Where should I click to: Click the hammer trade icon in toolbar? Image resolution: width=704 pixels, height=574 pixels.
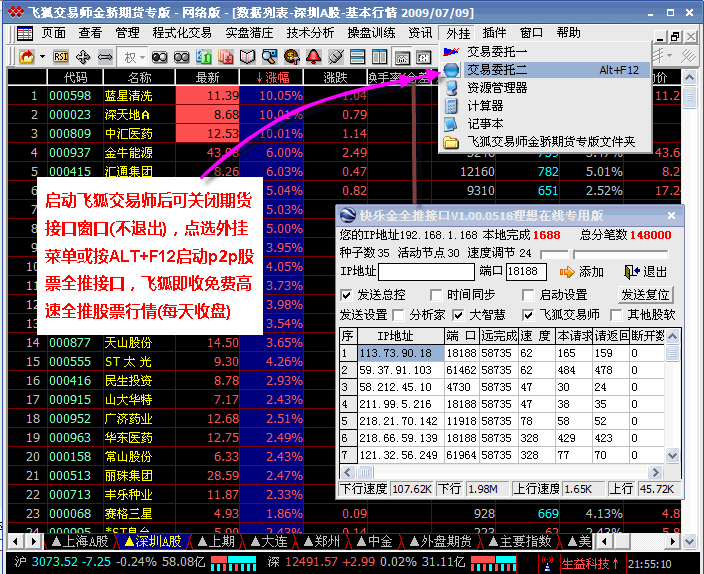[291, 57]
